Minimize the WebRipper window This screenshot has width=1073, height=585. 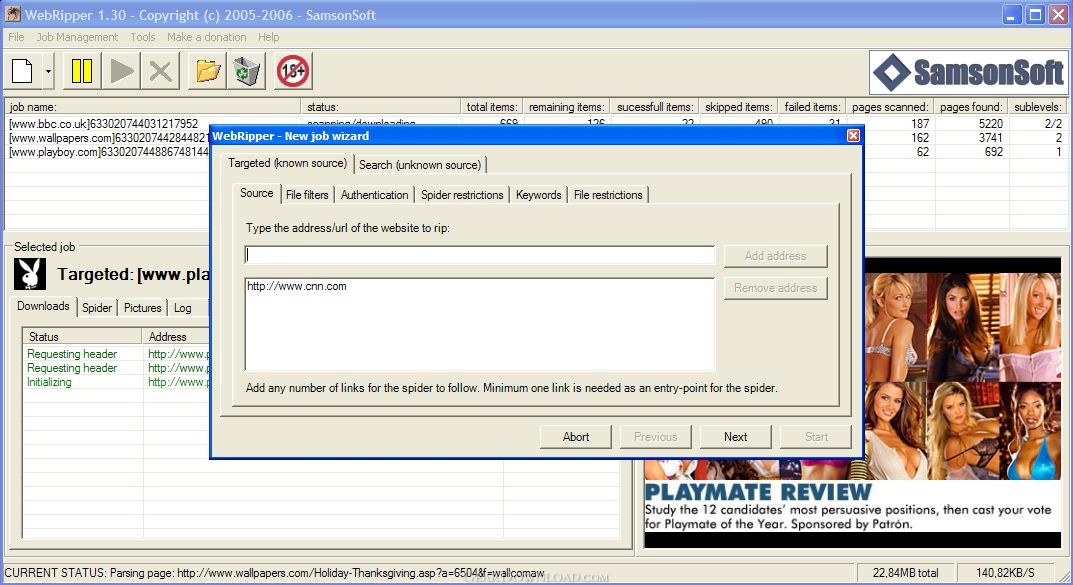(x=1011, y=14)
